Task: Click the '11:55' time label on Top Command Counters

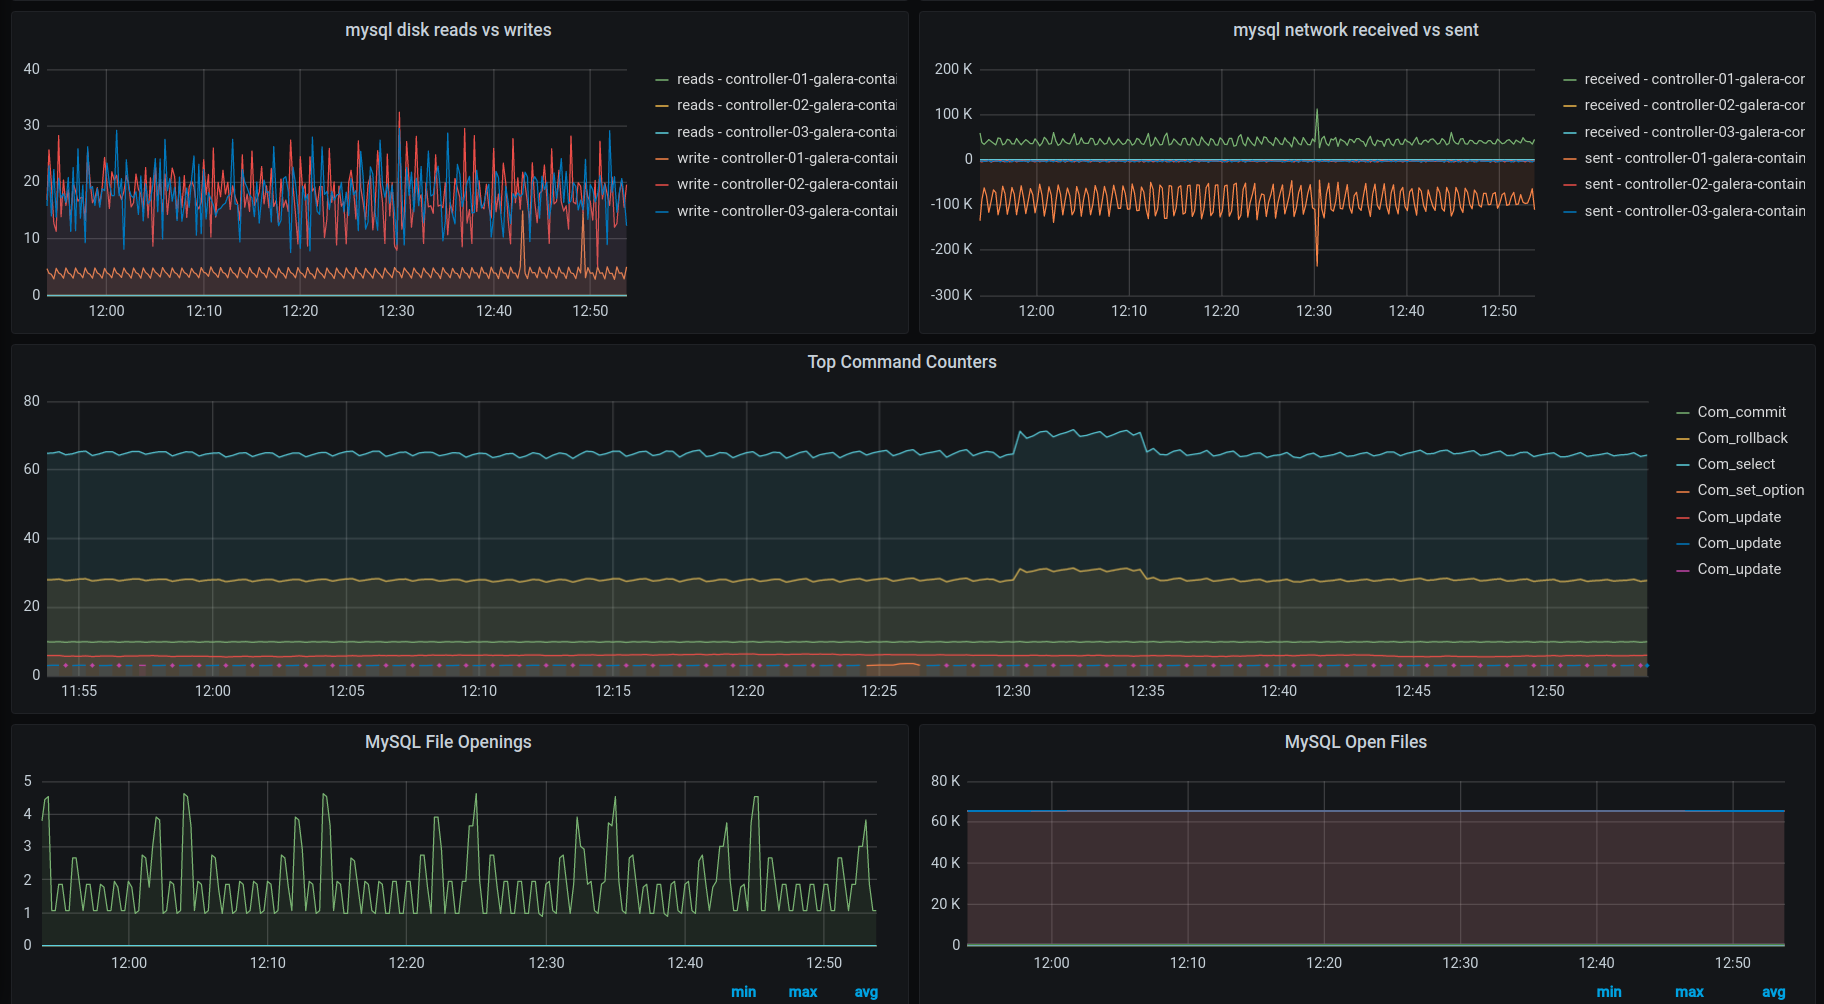Action: point(79,691)
